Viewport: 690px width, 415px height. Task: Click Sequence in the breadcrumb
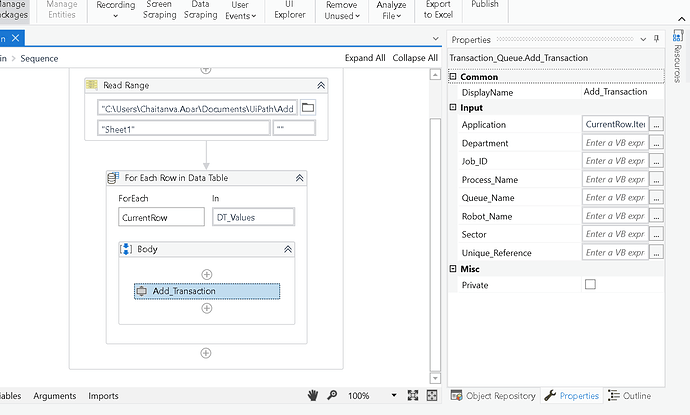[x=39, y=59]
